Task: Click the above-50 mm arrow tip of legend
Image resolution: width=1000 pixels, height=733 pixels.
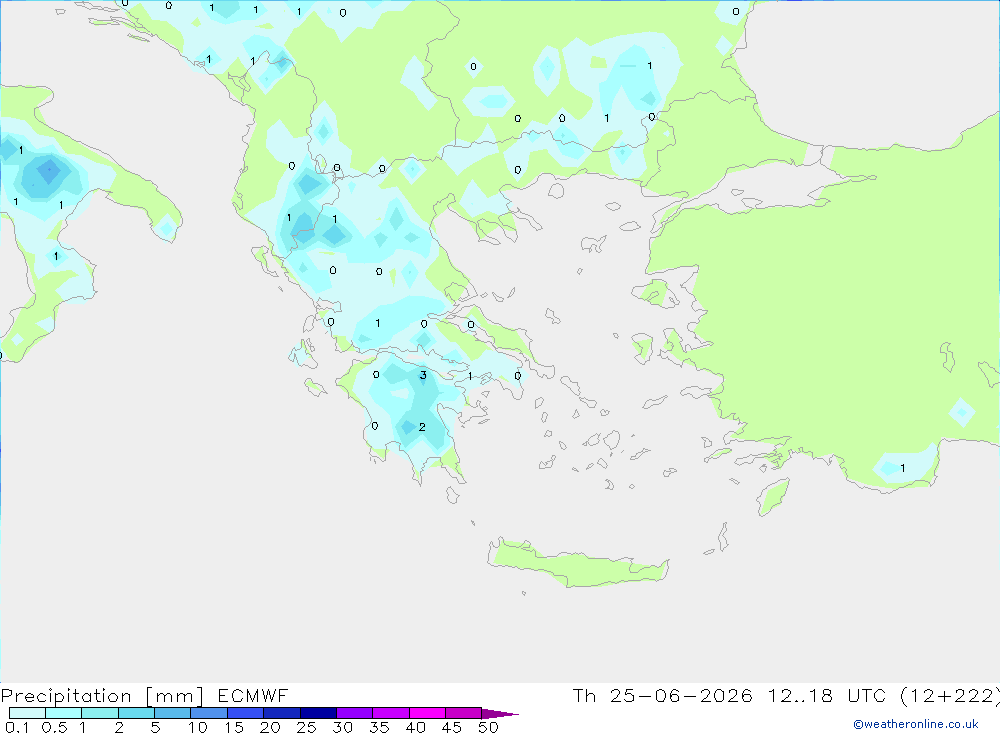Action: pos(499,714)
